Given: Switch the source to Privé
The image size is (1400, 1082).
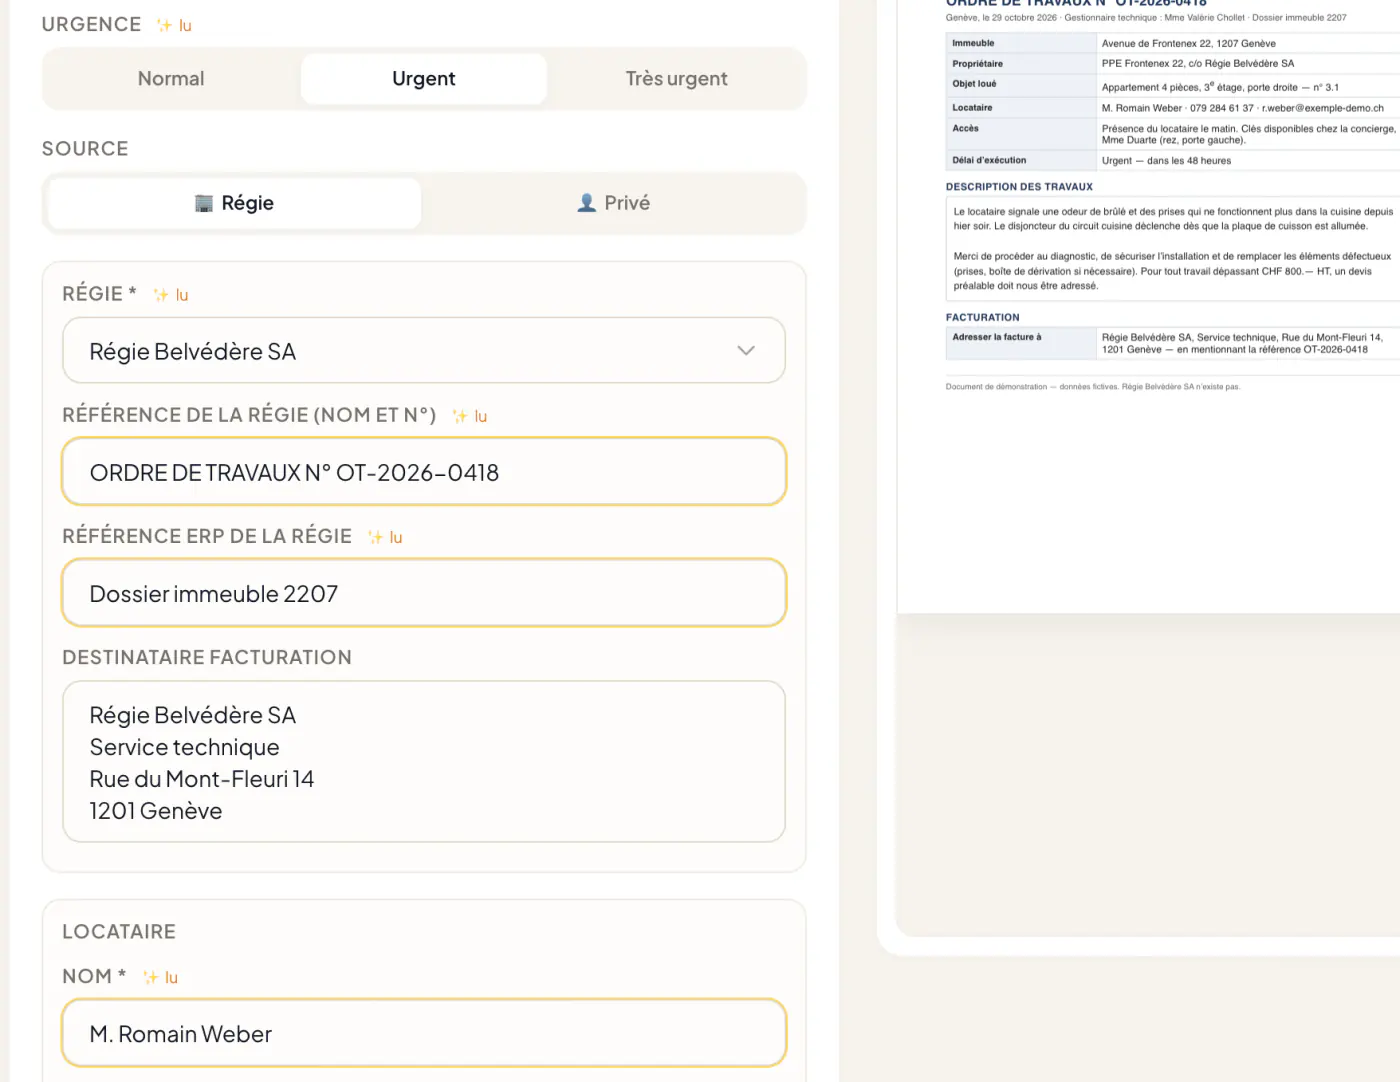Looking at the screenshot, I should tap(614, 203).
